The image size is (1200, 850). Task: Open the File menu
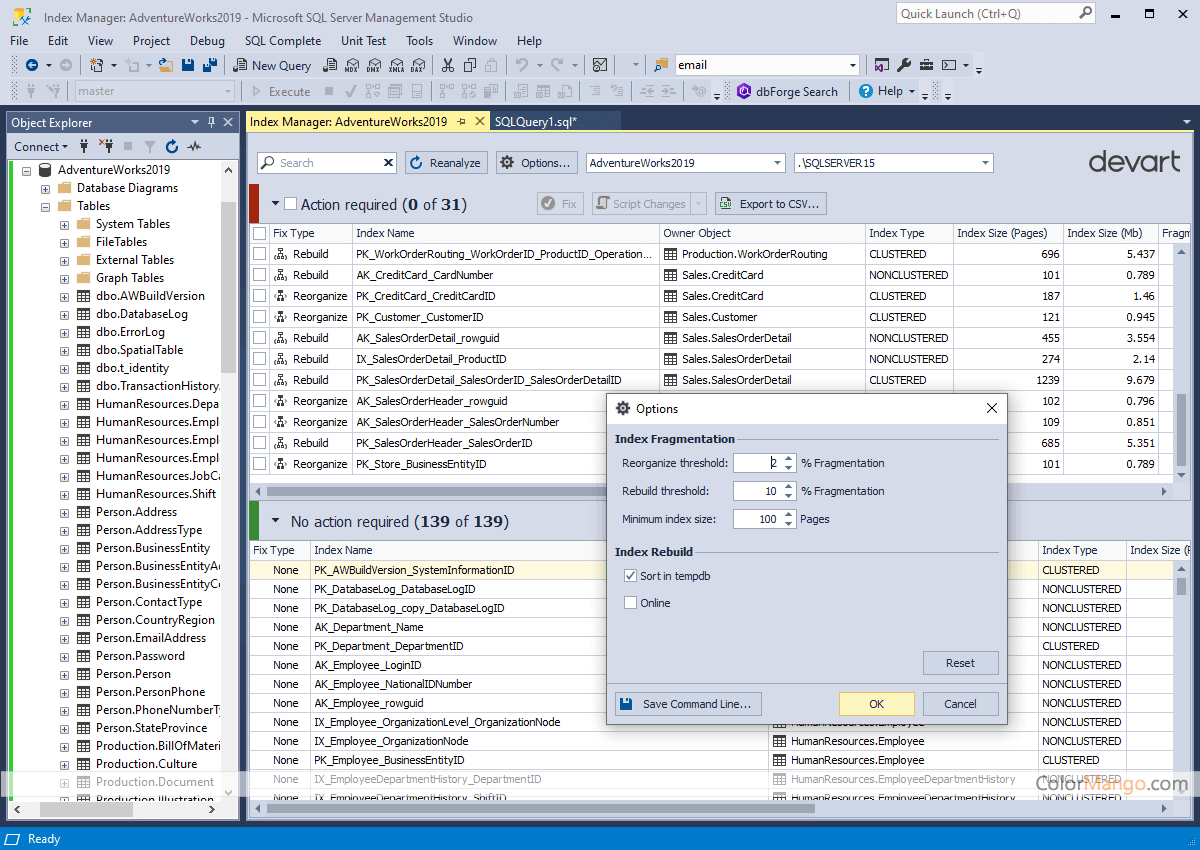19,41
